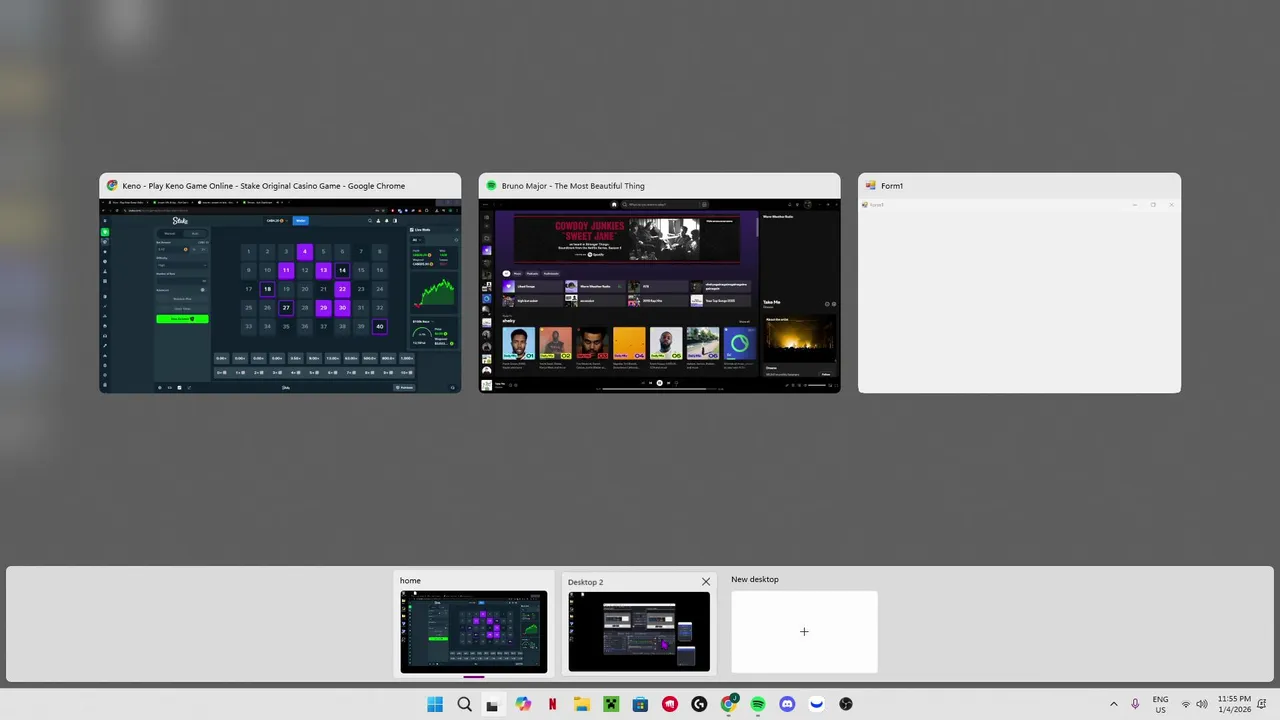The image size is (1280, 720).
Task: Click the Task View taskbar icon
Action: [x=492, y=704]
